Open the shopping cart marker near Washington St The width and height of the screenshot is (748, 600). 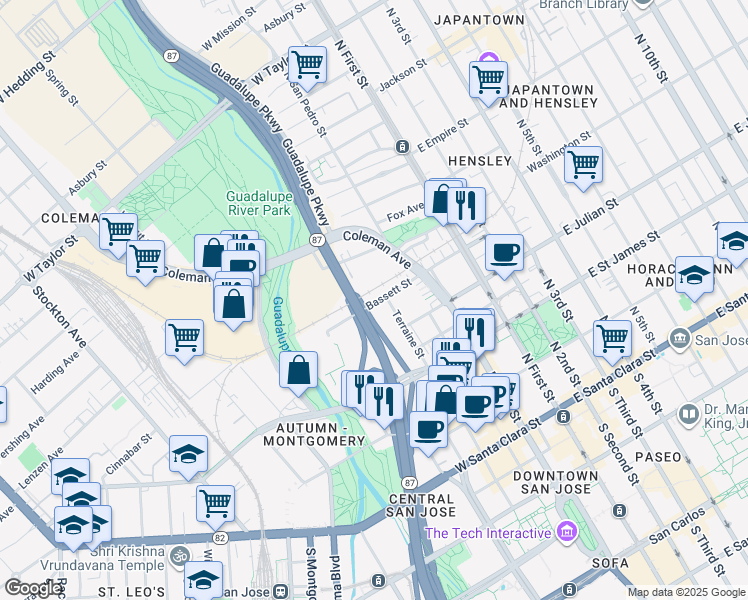[583, 167]
